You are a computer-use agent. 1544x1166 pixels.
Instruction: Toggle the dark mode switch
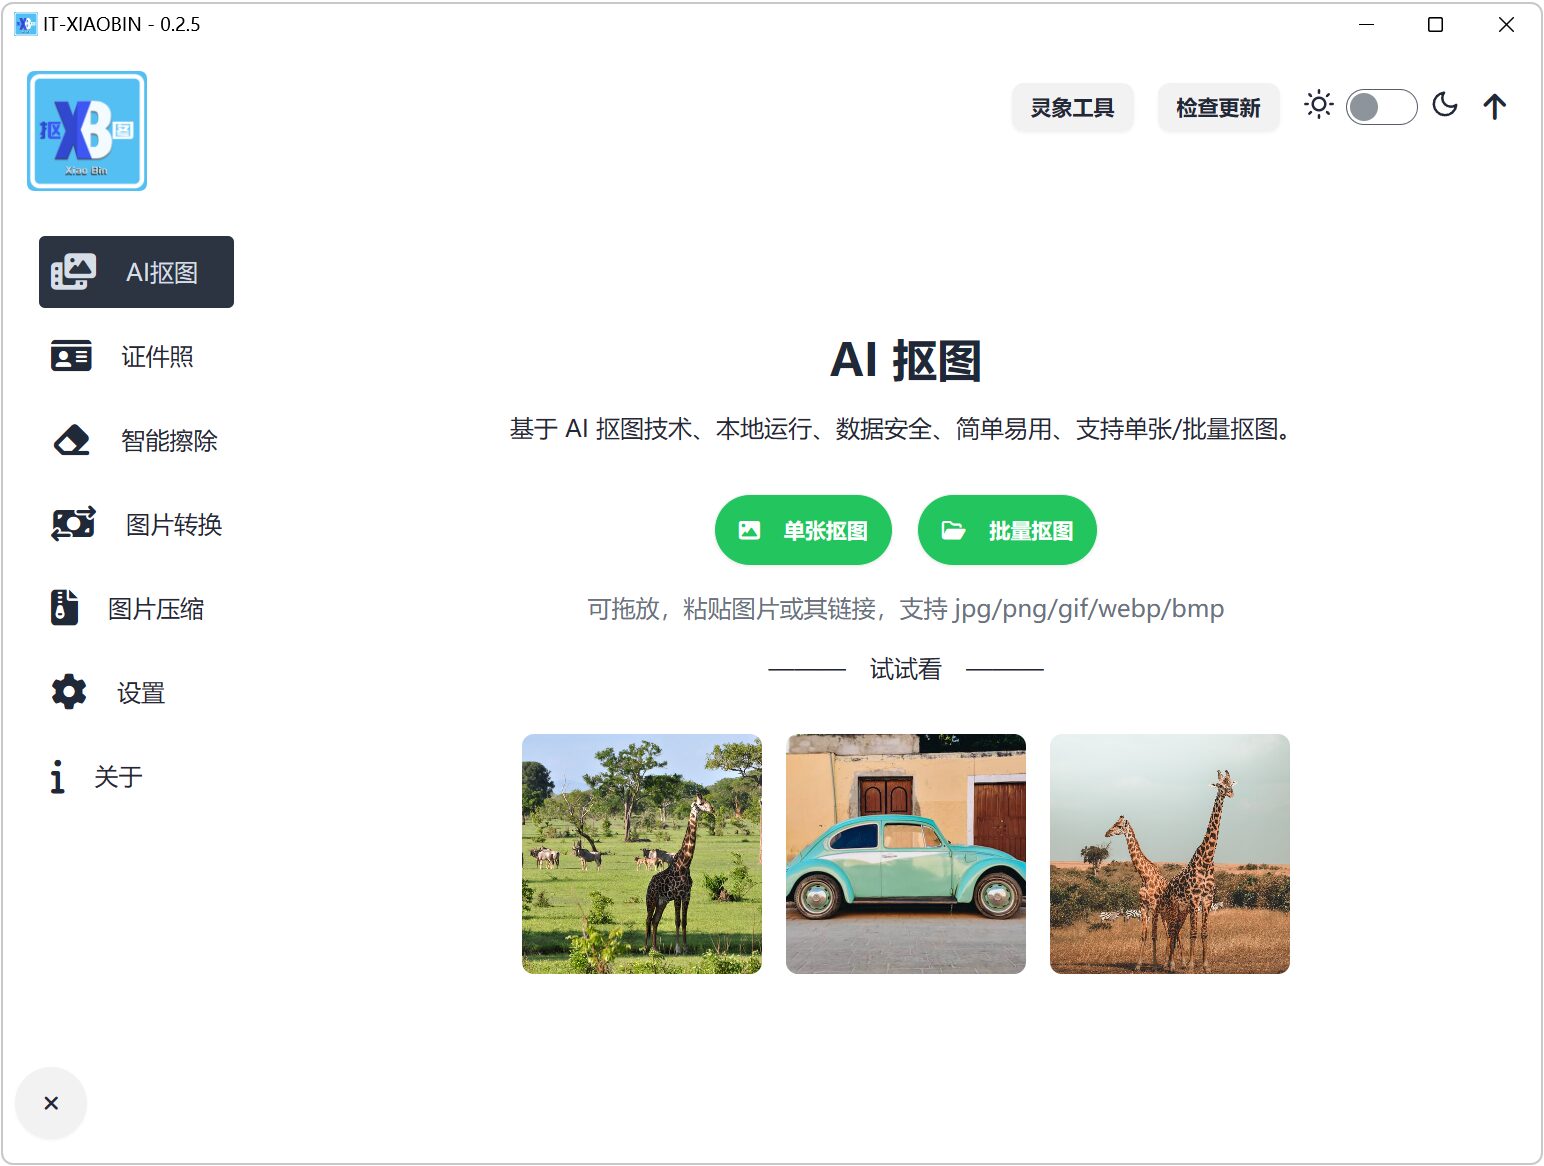(x=1381, y=106)
